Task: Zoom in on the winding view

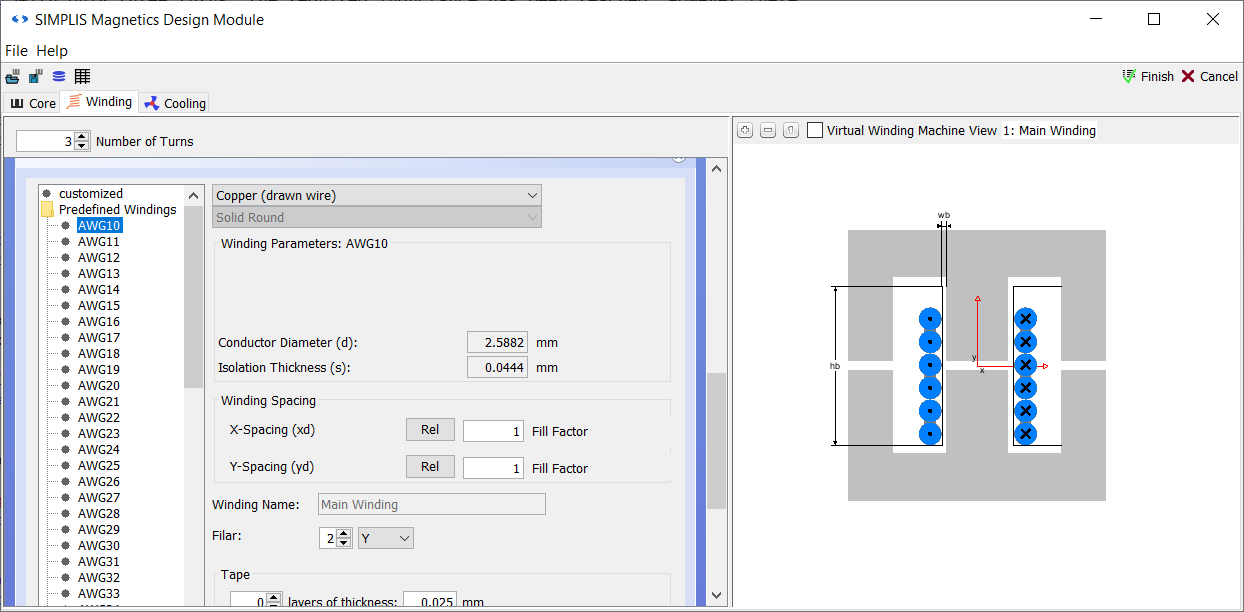Action: (745, 131)
